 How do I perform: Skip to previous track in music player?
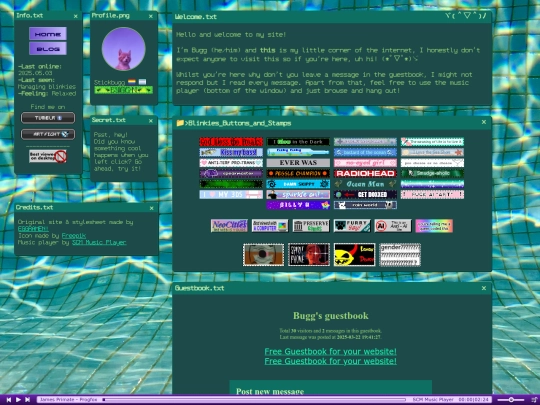[x=9, y=399]
